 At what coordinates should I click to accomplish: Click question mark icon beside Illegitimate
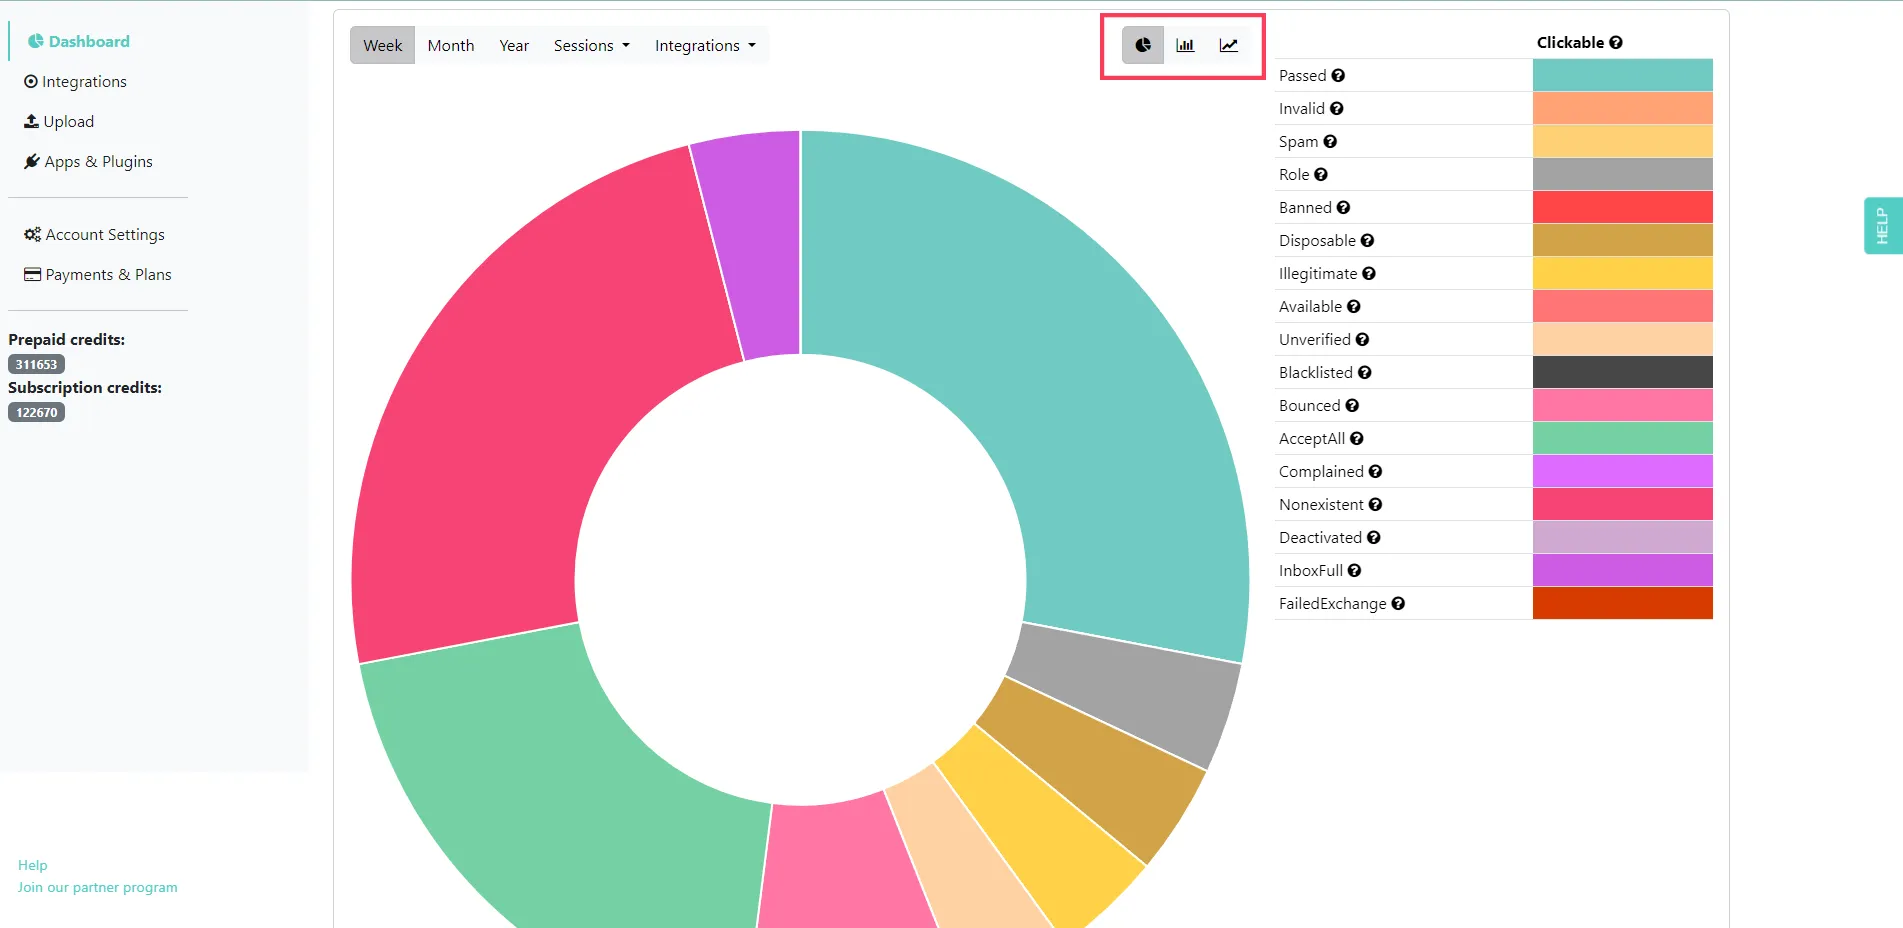click(1369, 273)
